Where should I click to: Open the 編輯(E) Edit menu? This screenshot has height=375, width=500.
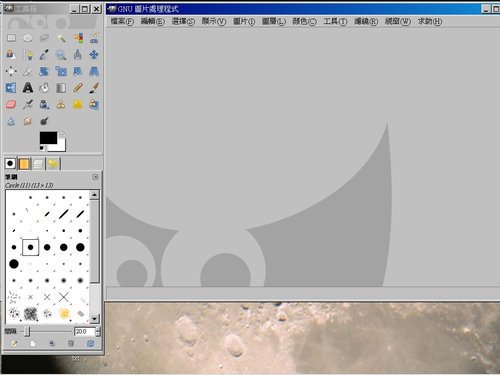point(153,22)
